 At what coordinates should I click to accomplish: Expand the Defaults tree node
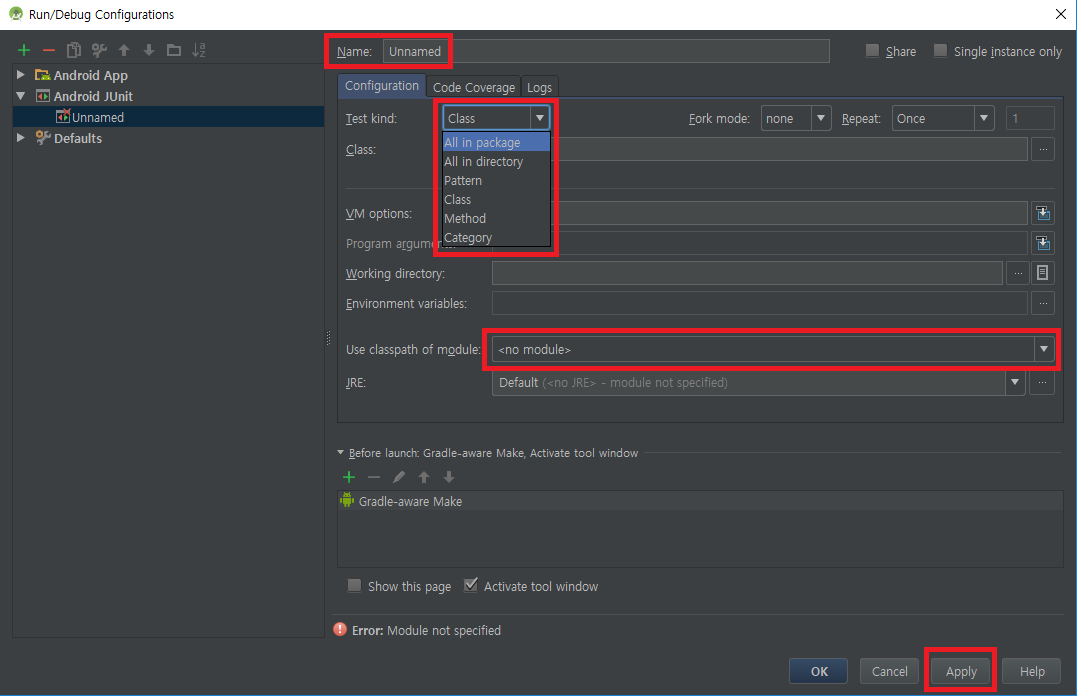coord(21,137)
